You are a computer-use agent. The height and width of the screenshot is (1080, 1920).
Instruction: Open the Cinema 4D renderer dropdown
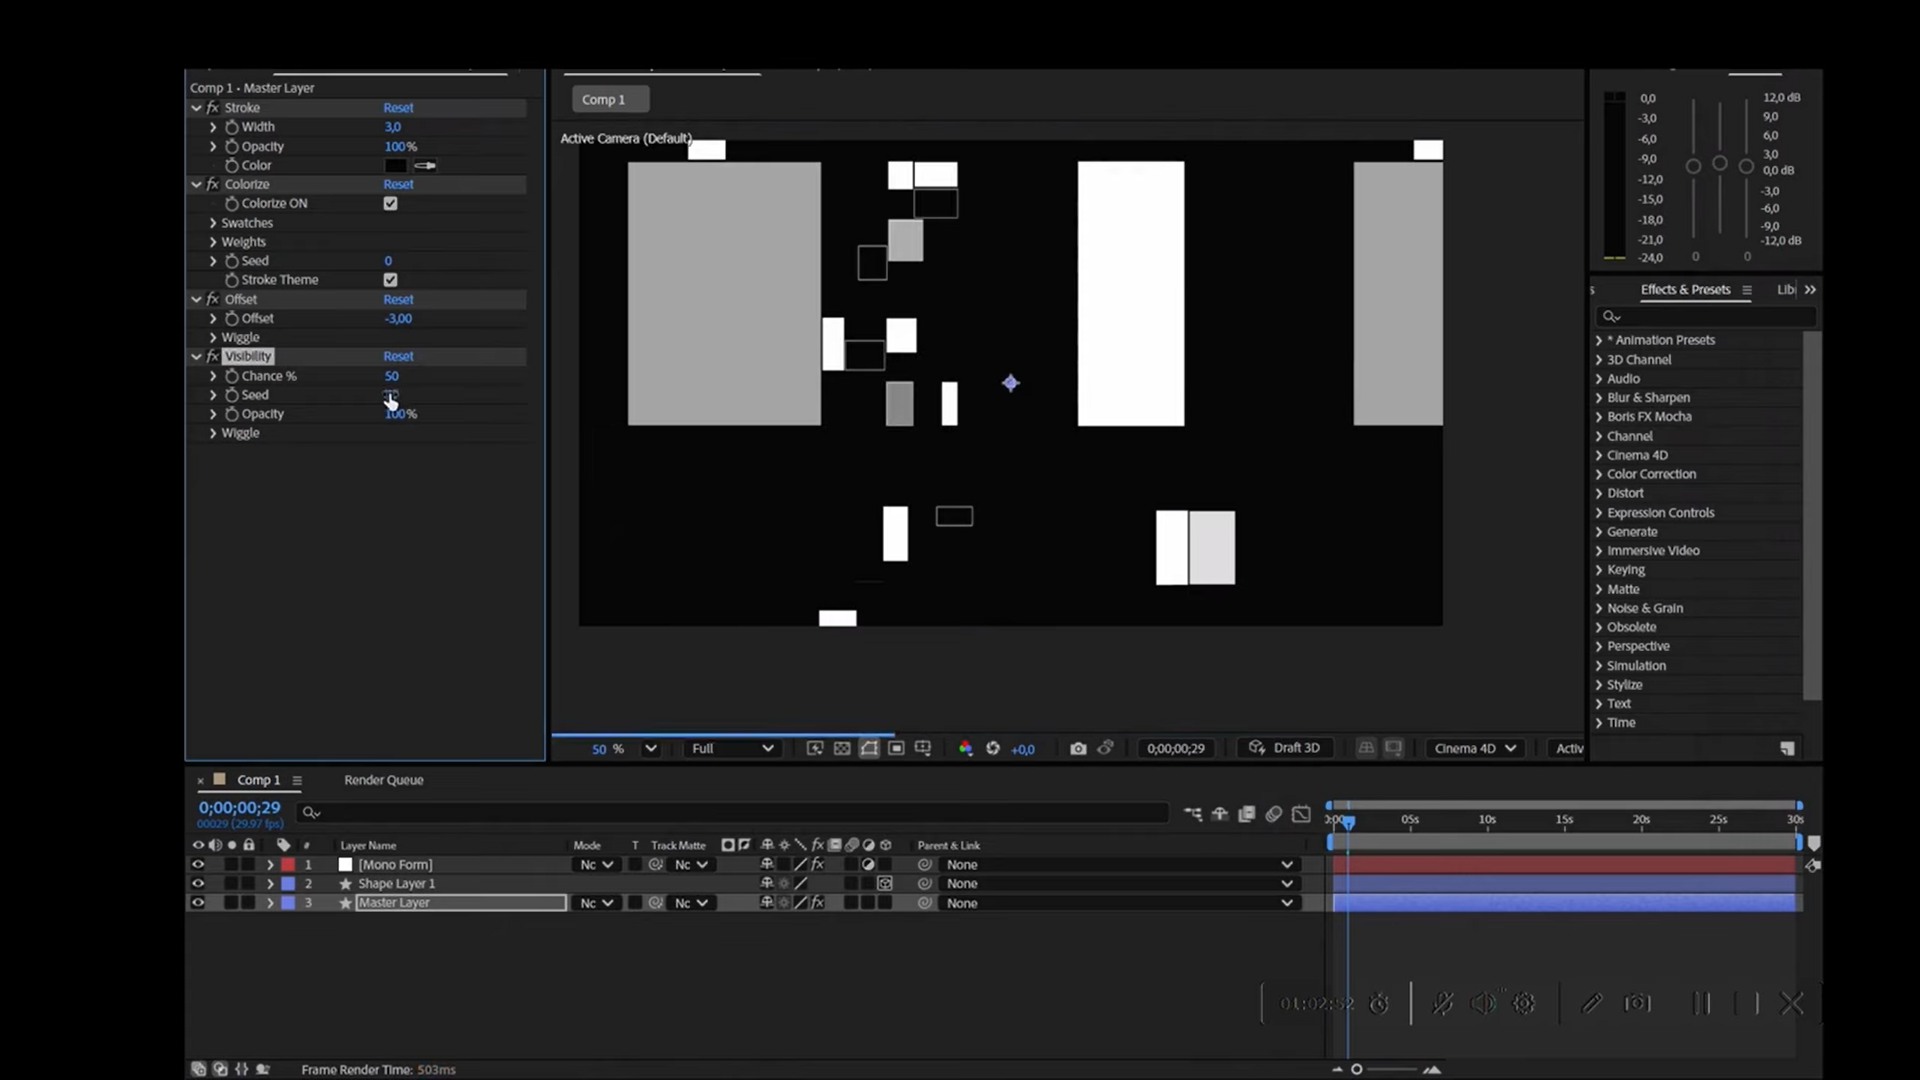pos(1475,748)
